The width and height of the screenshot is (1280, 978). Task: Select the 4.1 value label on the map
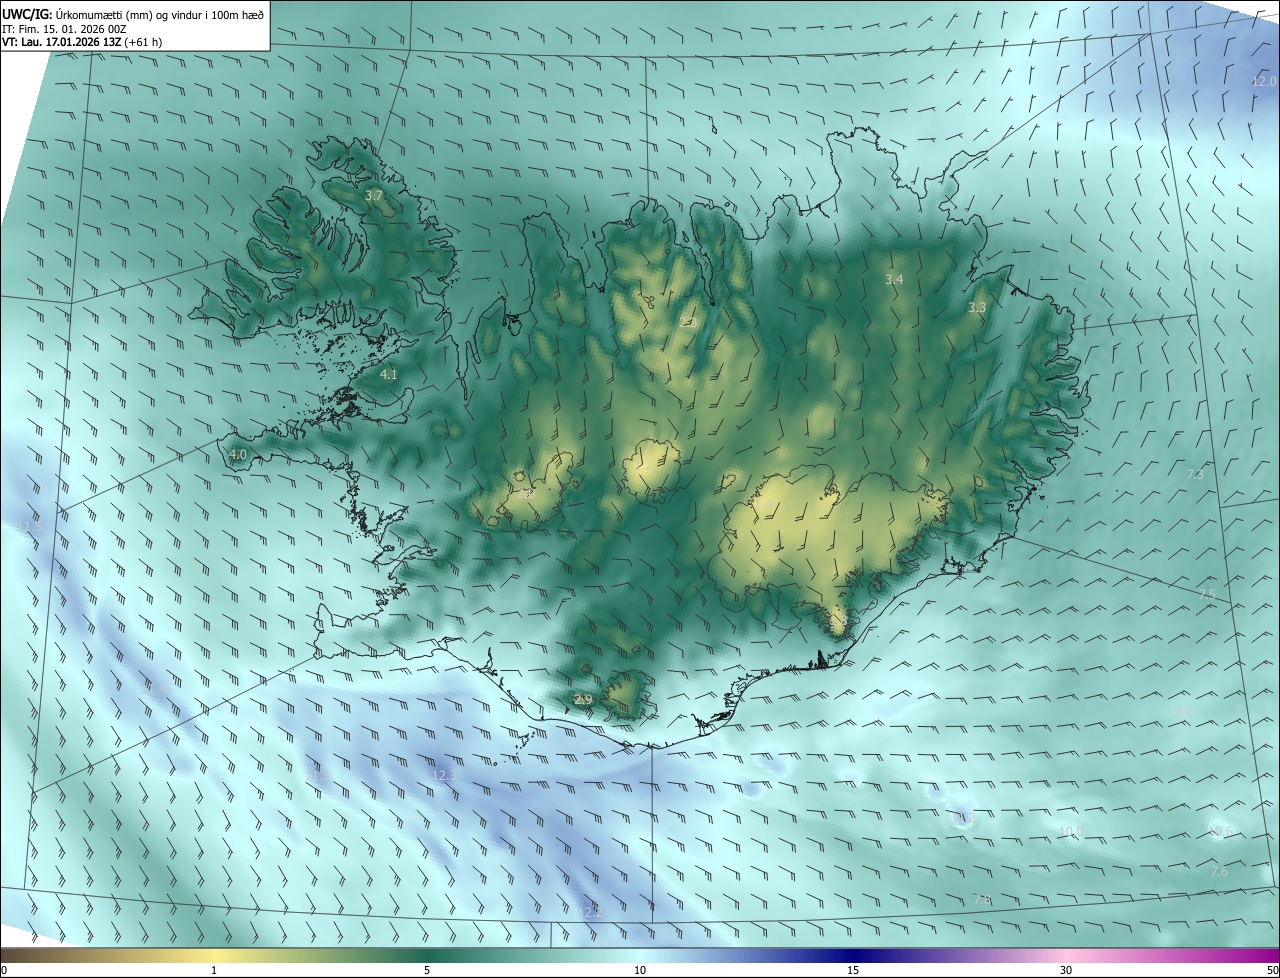[389, 374]
